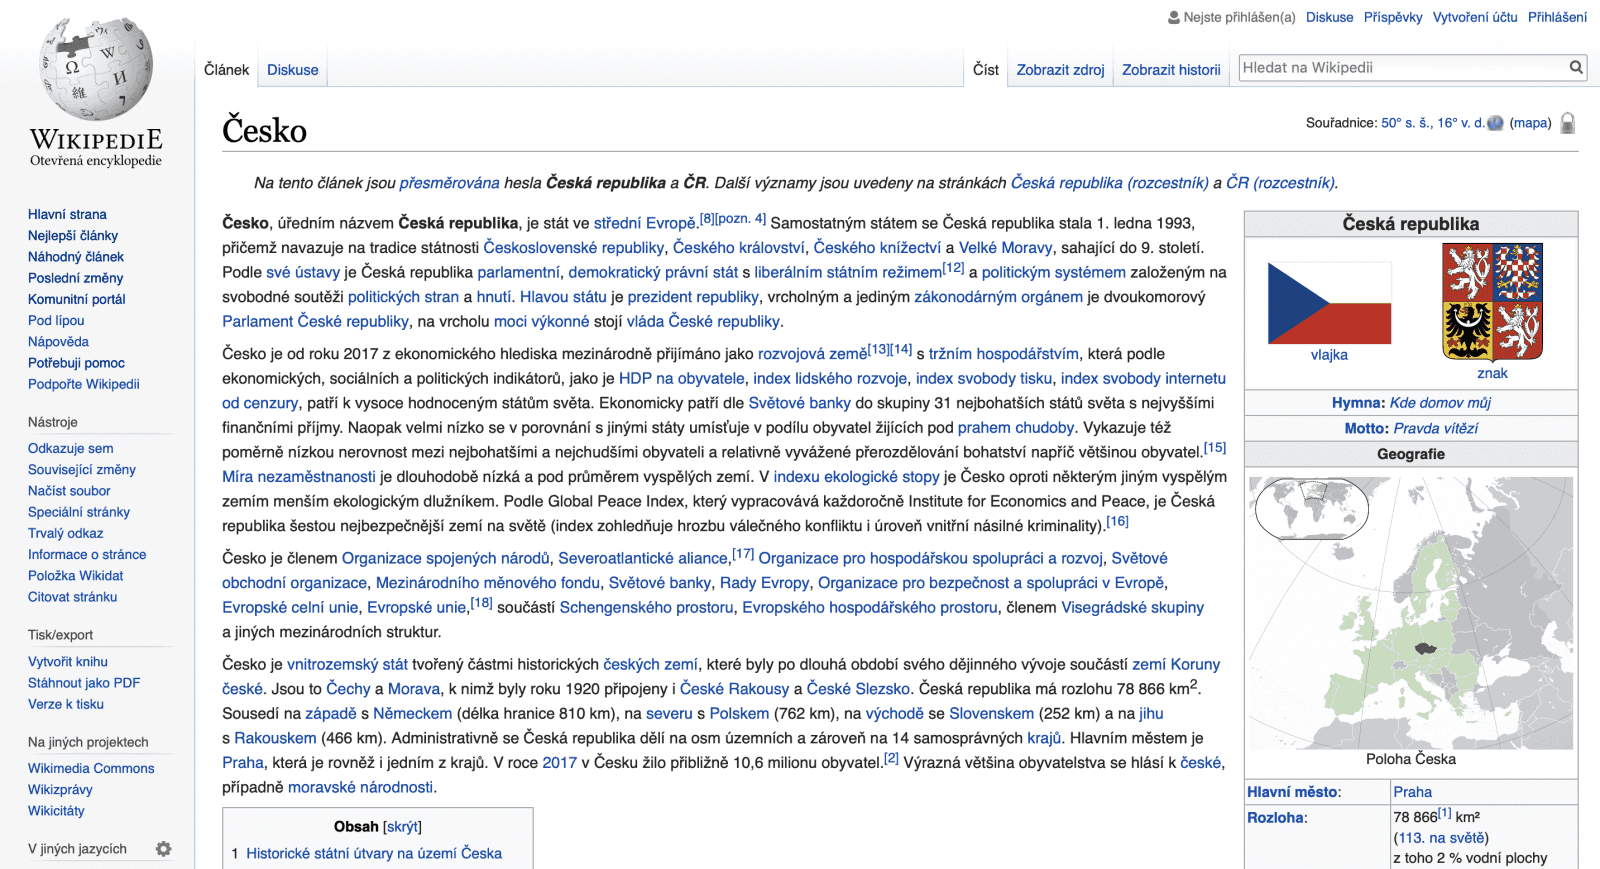Open Příspěvky link in user bar

click(x=1393, y=17)
